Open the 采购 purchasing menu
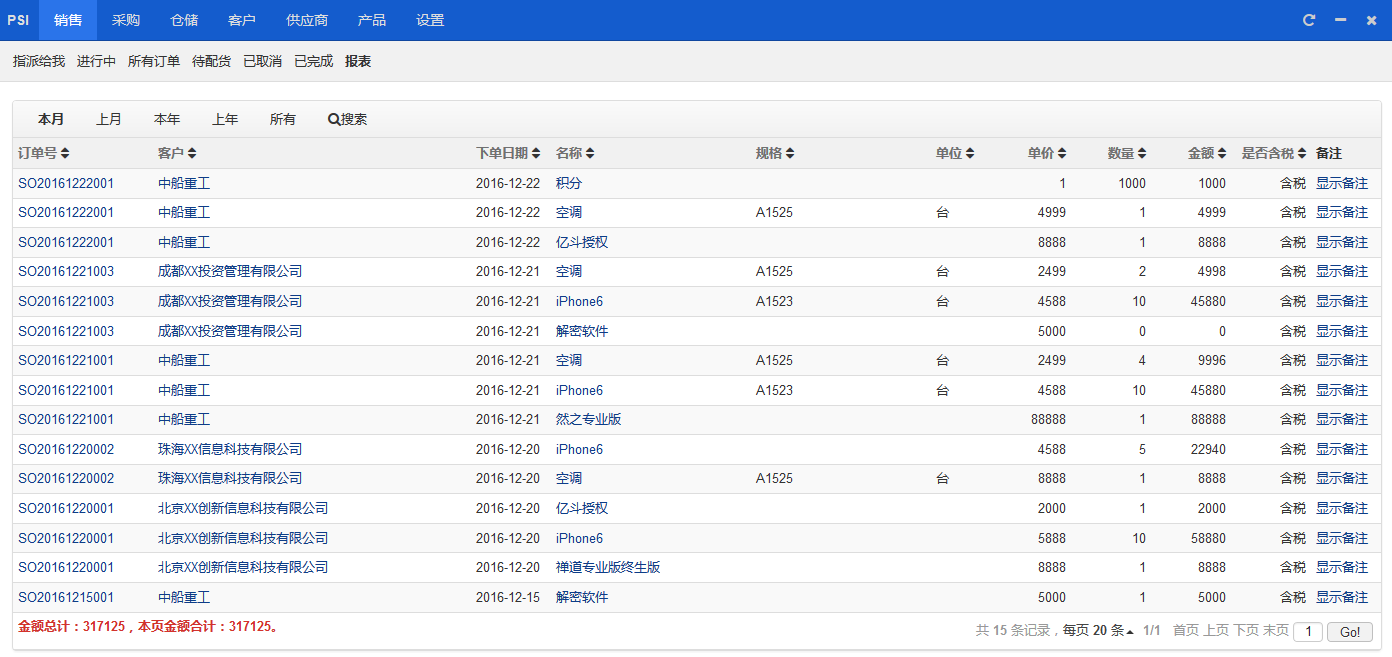The height and width of the screenshot is (657, 1392). point(126,20)
